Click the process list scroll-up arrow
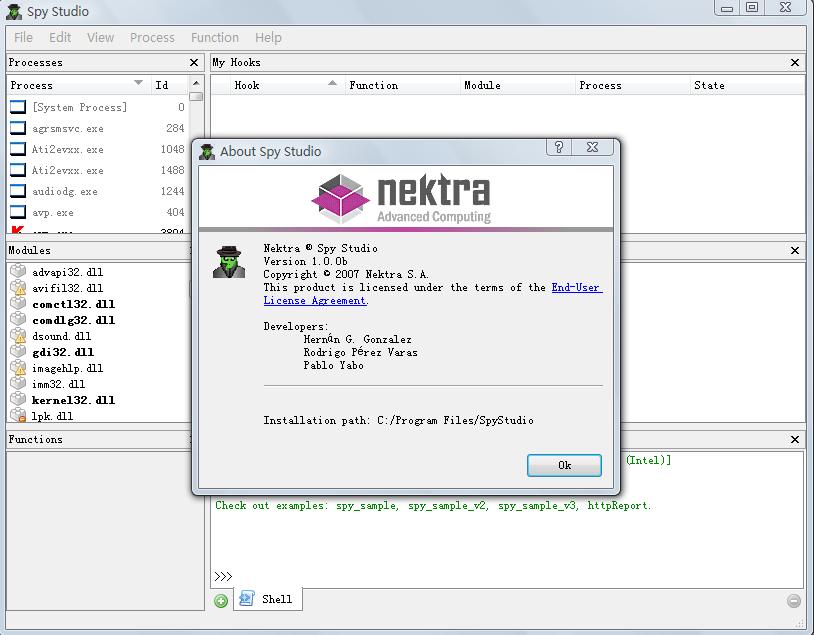The height and width of the screenshot is (635, 814). 196,83
